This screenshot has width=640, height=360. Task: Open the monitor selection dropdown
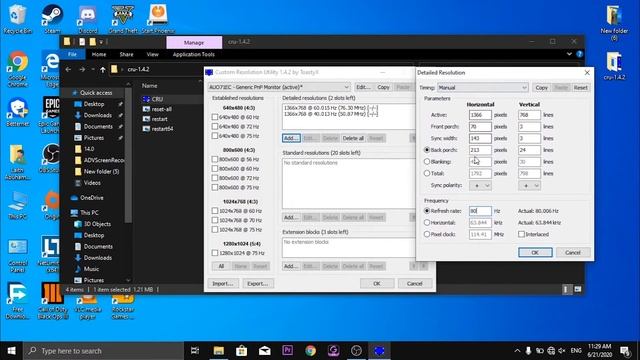tap(279, 87)
